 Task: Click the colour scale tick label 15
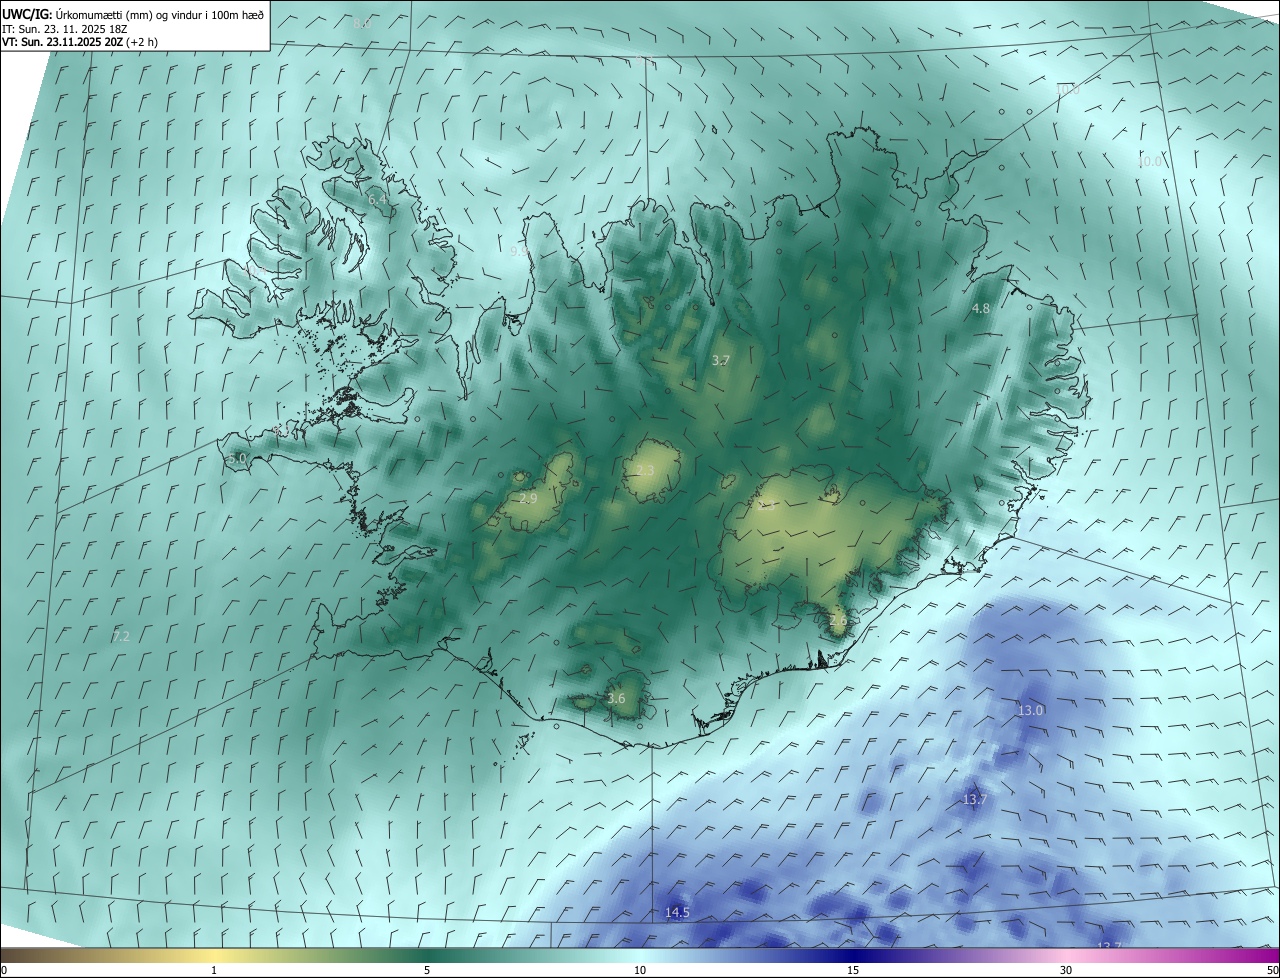[x=853, y=970]
